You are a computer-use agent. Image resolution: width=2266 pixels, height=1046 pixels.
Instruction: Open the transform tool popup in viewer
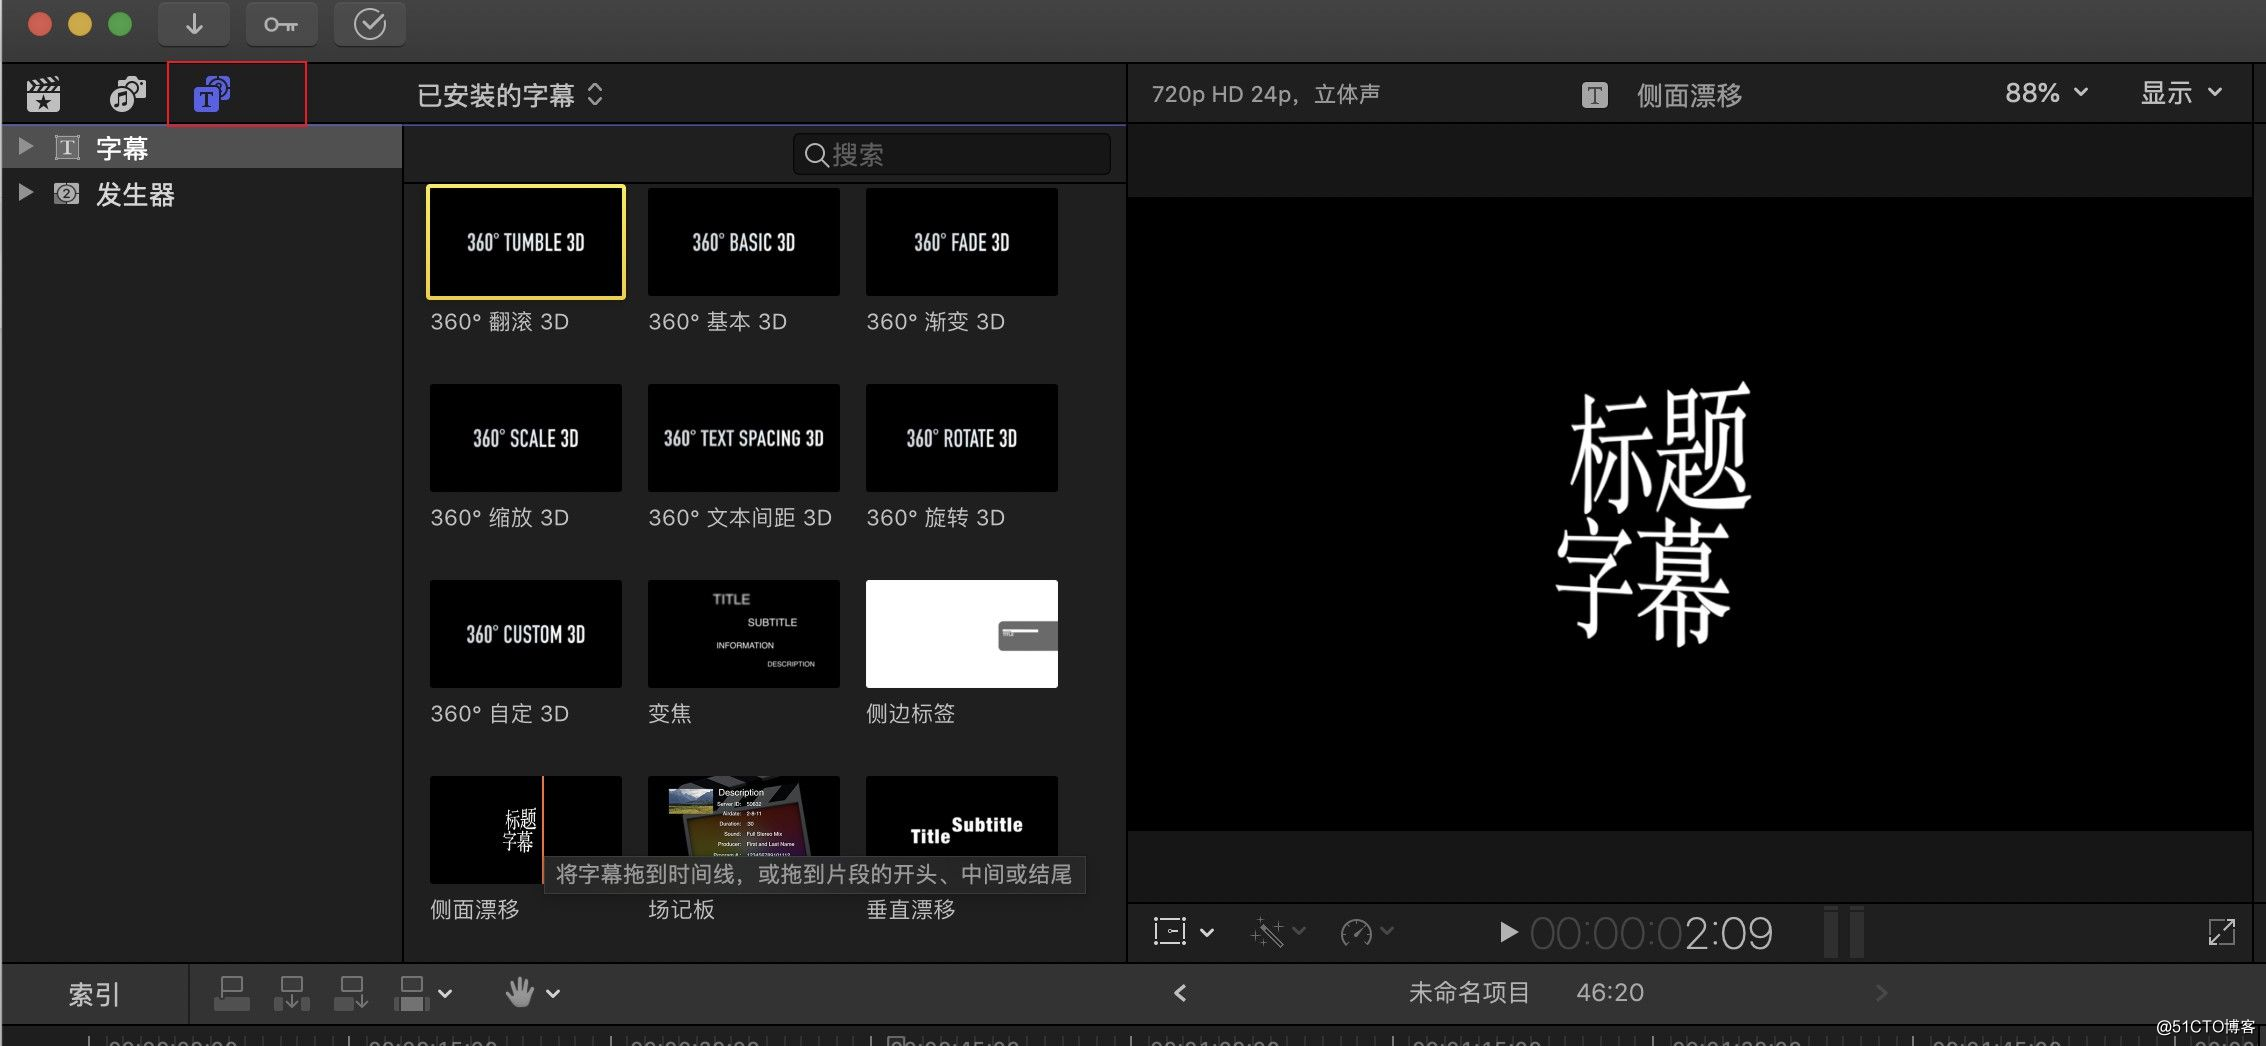point(1183,932)
